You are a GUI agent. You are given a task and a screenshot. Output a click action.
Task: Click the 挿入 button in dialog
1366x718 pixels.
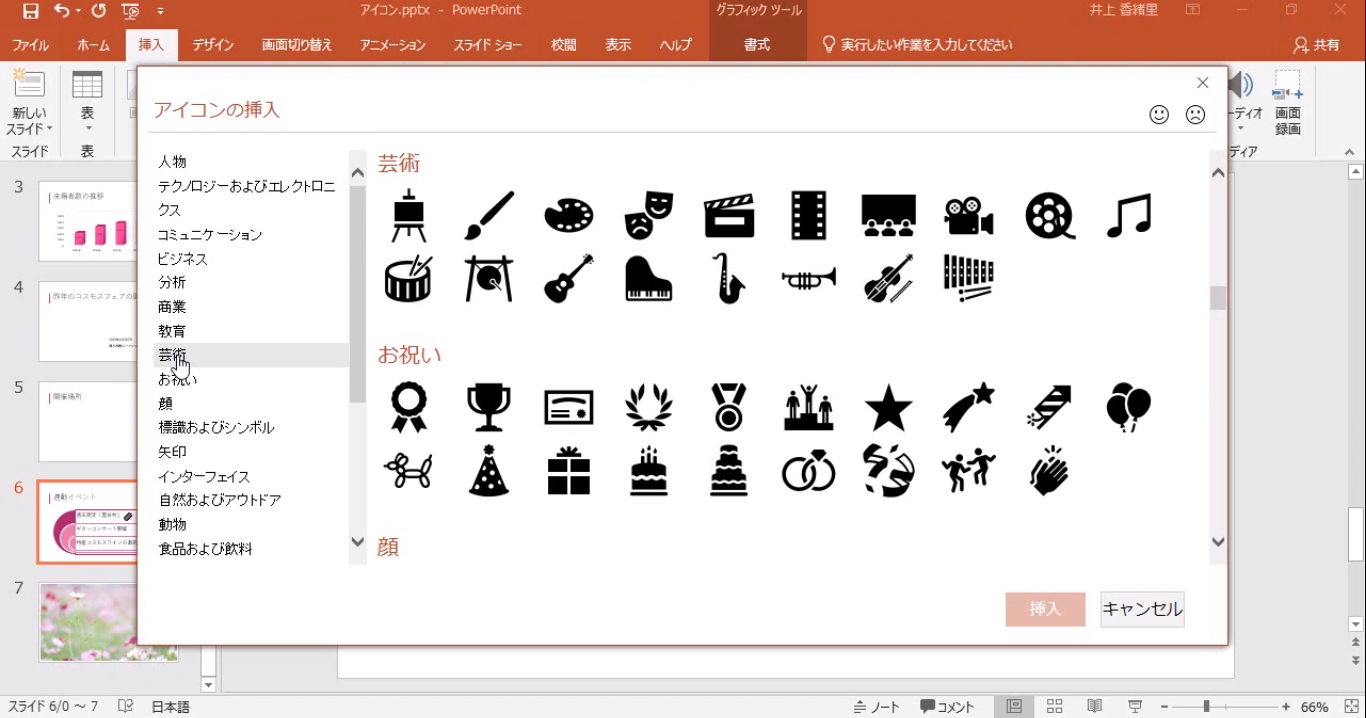[x=1045, y=609]
